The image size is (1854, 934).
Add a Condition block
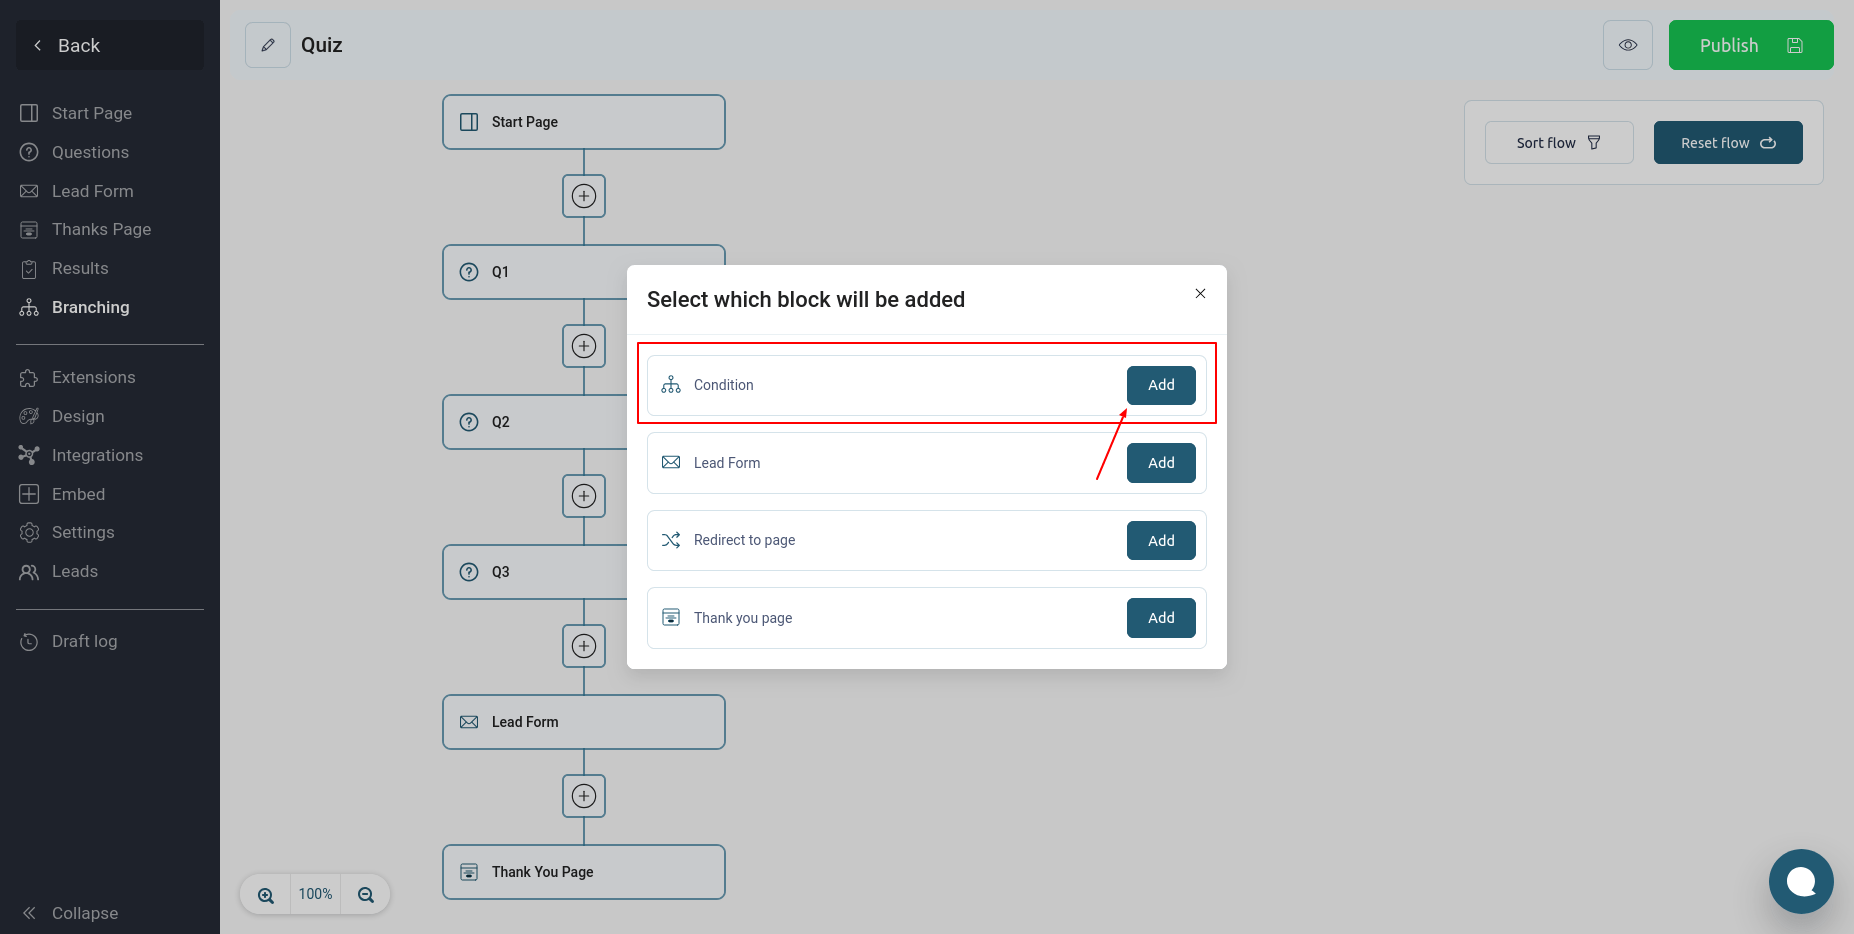coord(1161,385)
